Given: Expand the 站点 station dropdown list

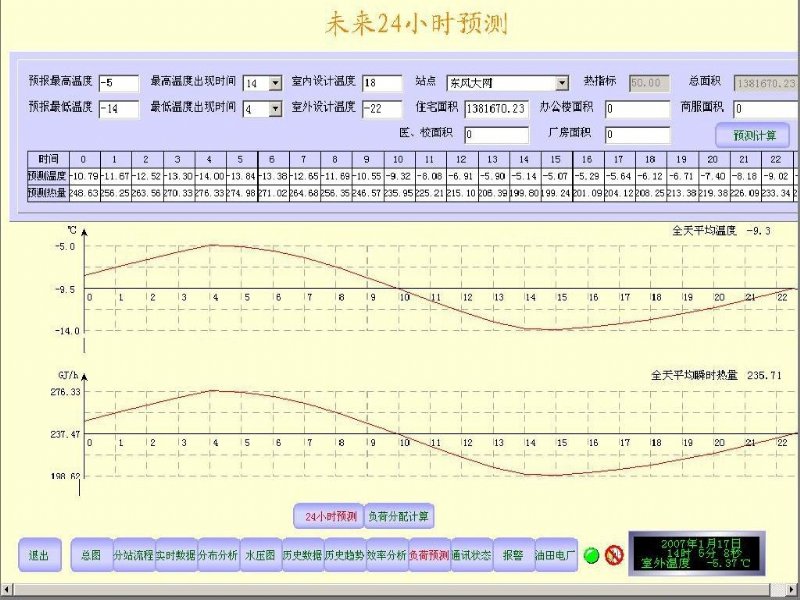Looking at the screenshot, I should coord(561,83).
